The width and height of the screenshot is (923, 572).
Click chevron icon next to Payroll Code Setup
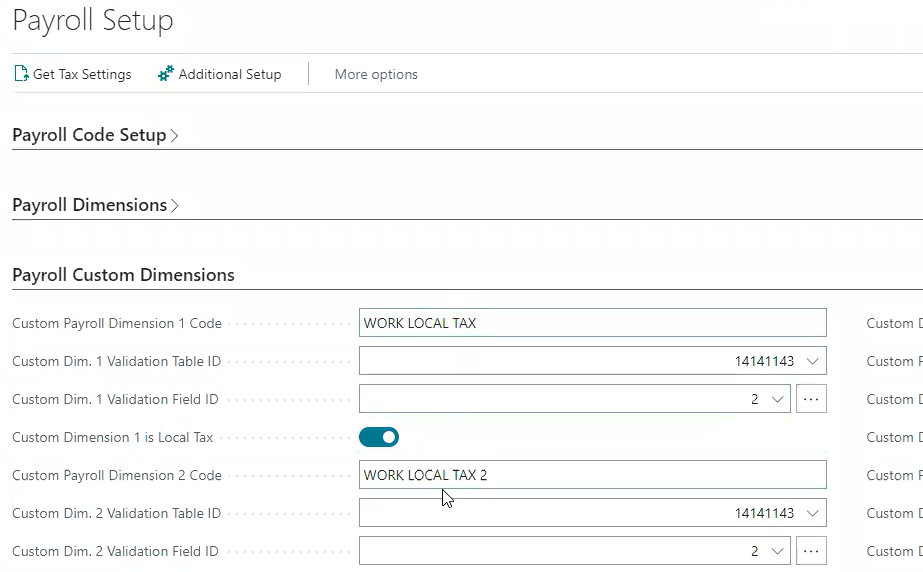coord(175,135)
